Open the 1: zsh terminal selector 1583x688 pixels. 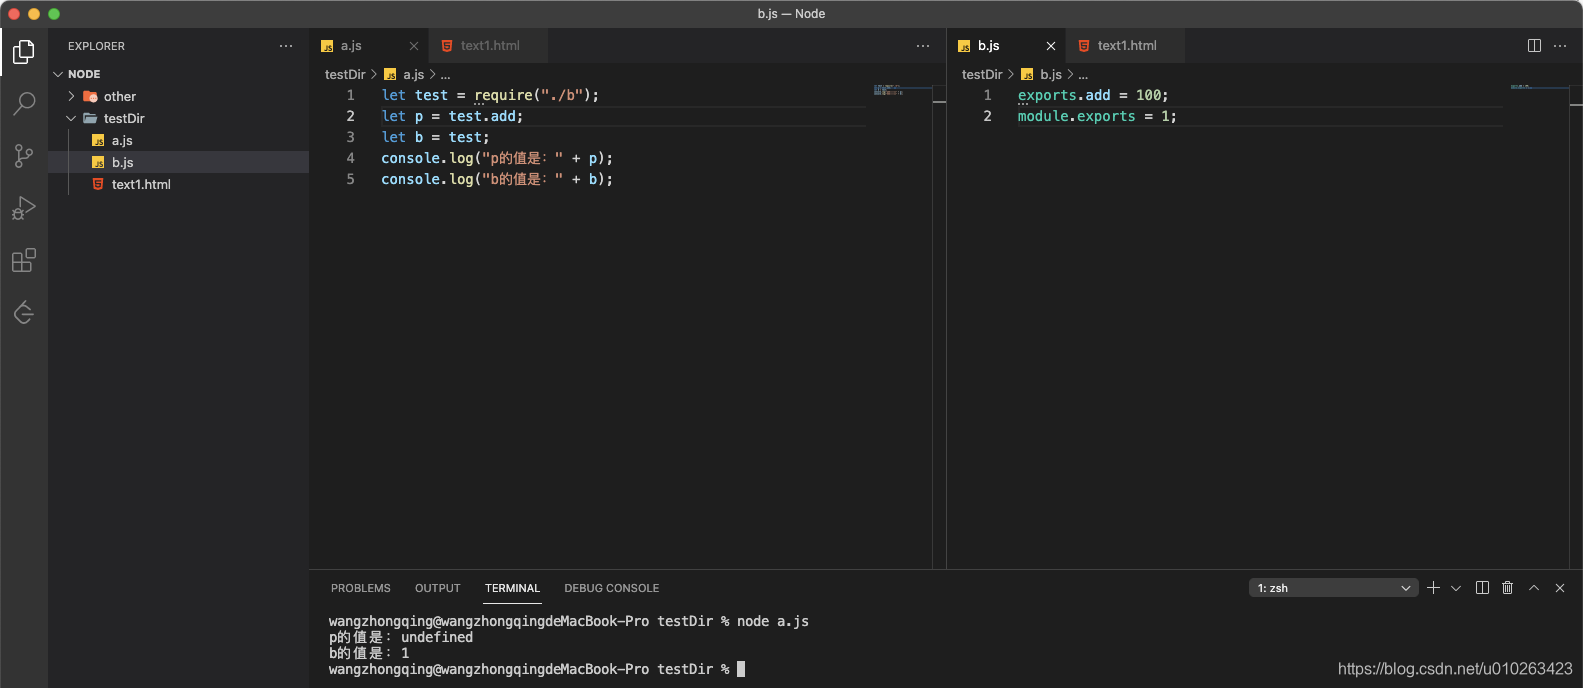[1334, 588]
